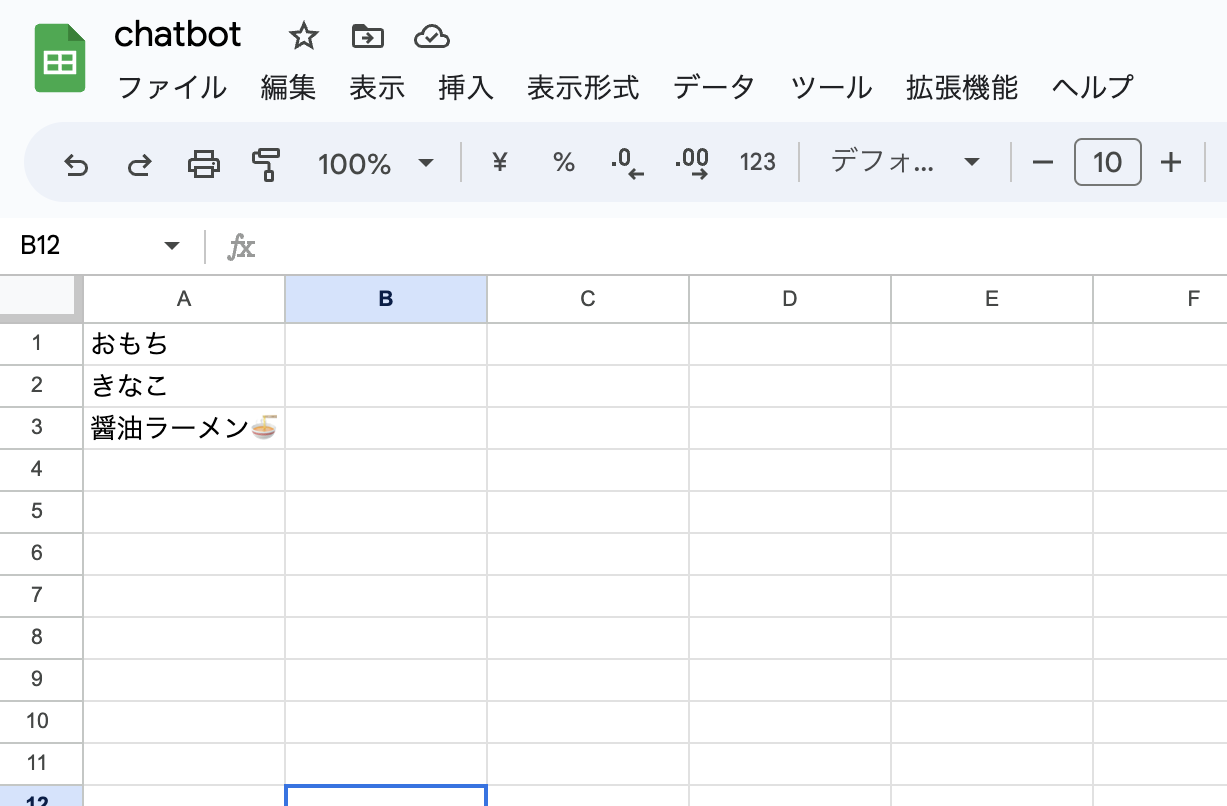Screen dimensions: 1227x806
Task: Format as currency with ¥ button
Action: pyautogui.click(x=500, y=162)
